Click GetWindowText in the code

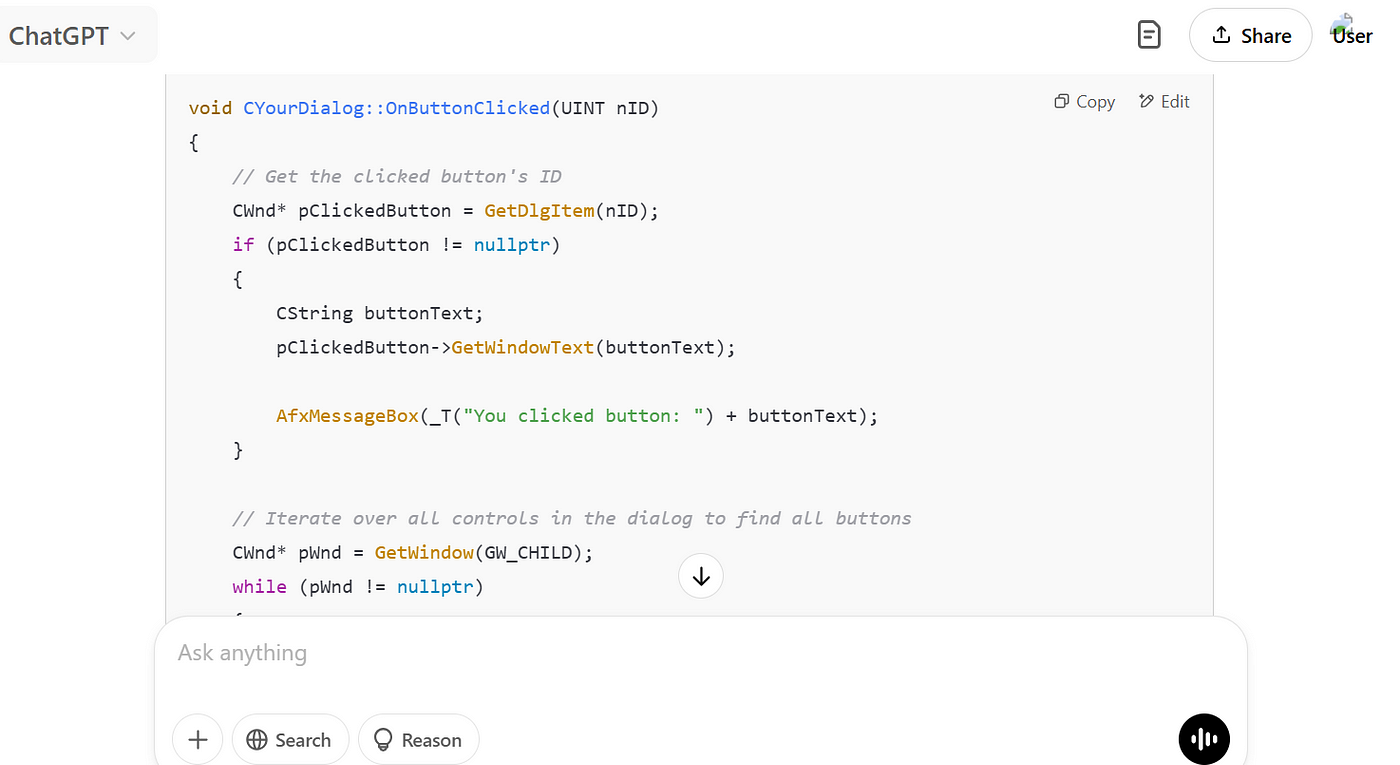522,348
